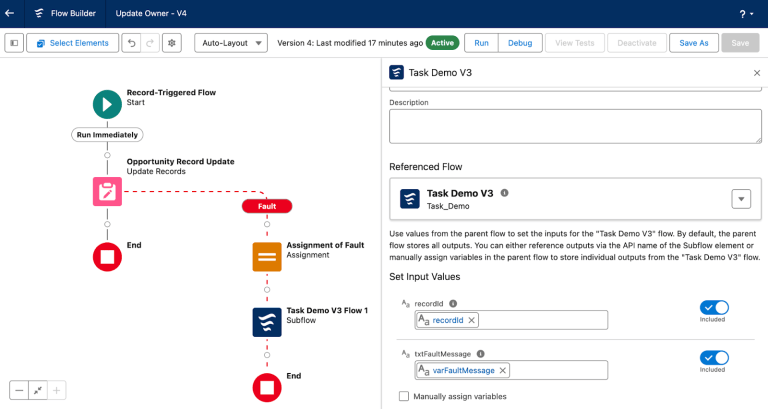Check Manually assign variables checkbox
The width and height of the screenshot is (768, 409).
[404, 396]
